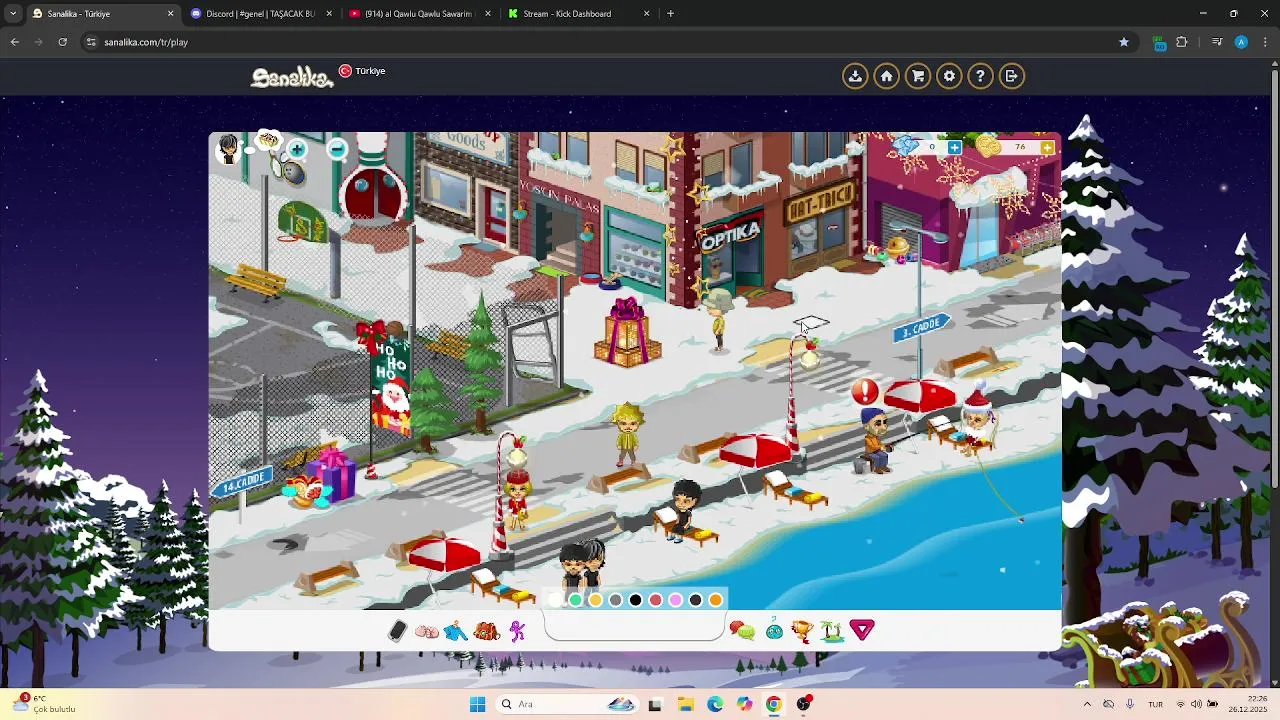
Task: Add coins with yellow plus button
Action: [x=1047, y=148]
